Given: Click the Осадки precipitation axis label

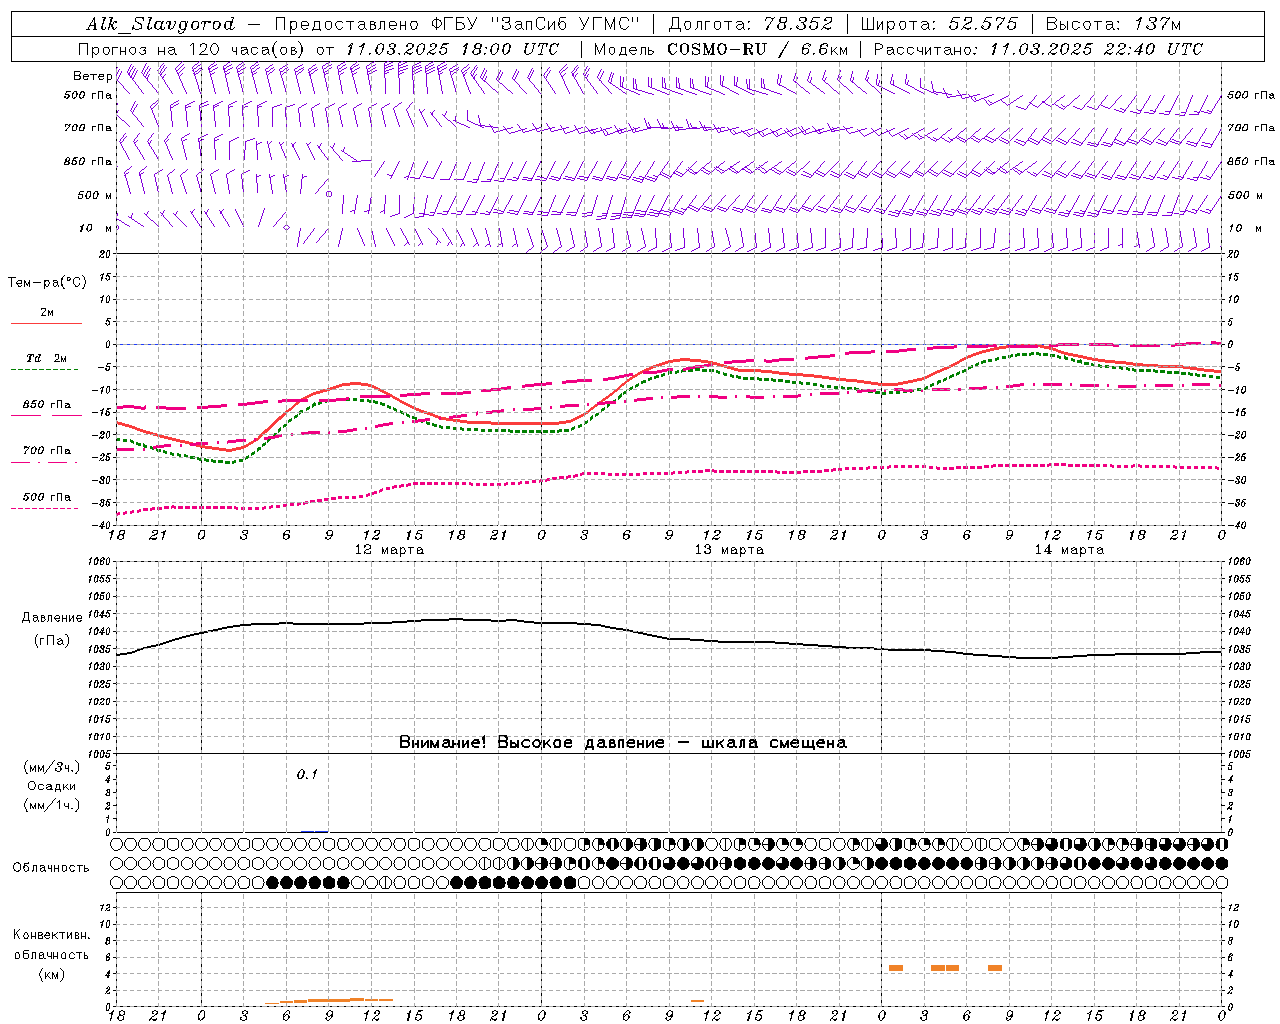Looking at the screenshot, I should pos(52,786).
